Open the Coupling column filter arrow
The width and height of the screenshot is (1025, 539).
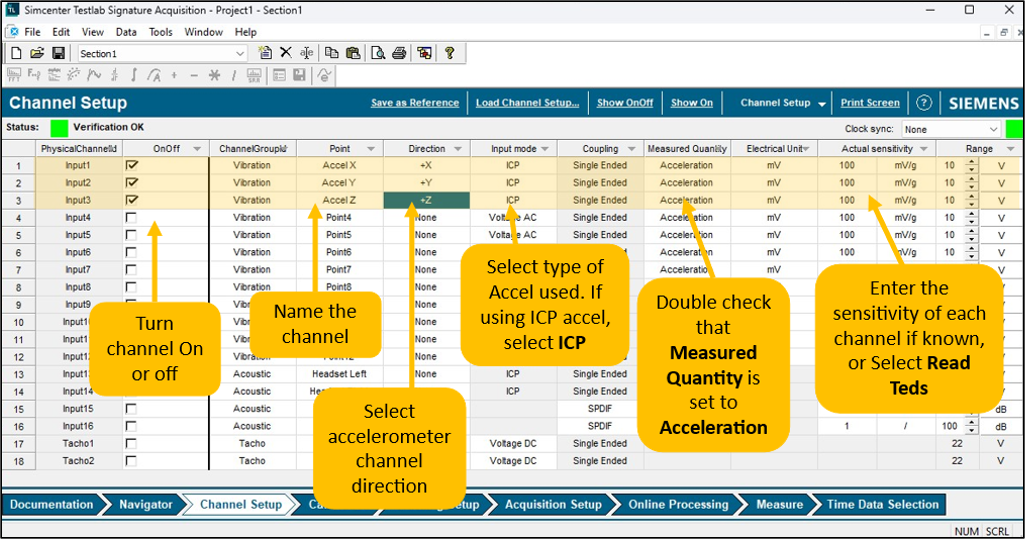[631, 149]
